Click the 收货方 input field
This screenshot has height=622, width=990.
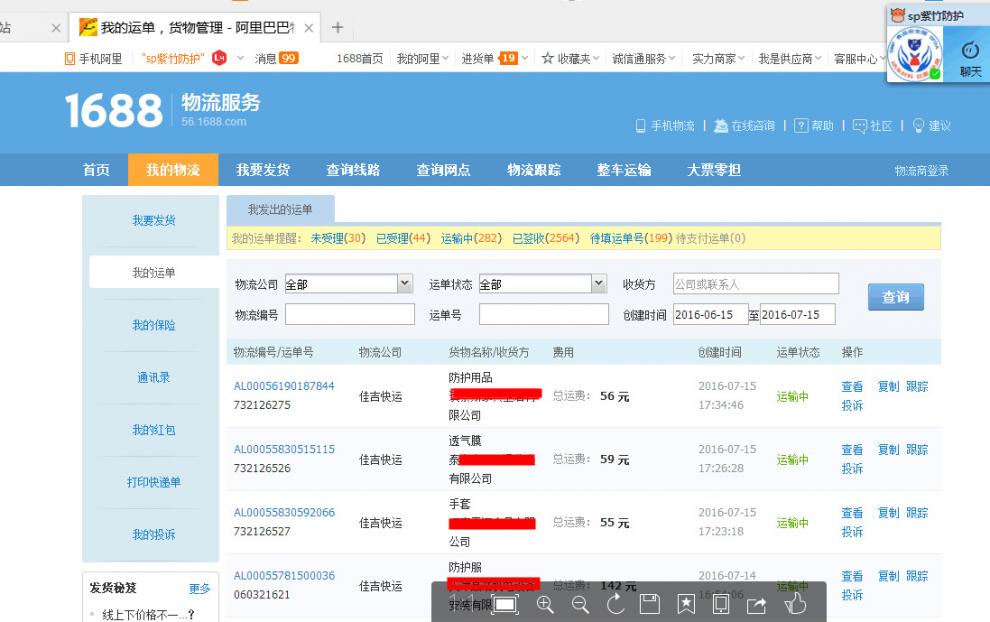pos(755,284)
